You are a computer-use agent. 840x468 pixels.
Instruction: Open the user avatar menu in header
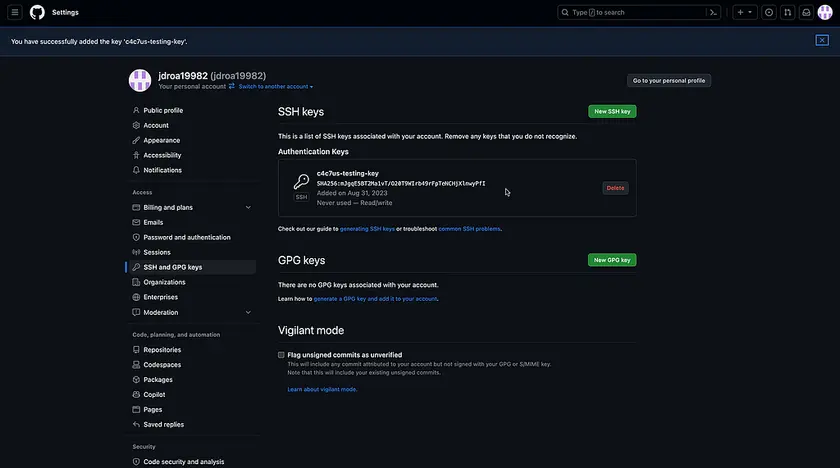click(825, 12)
